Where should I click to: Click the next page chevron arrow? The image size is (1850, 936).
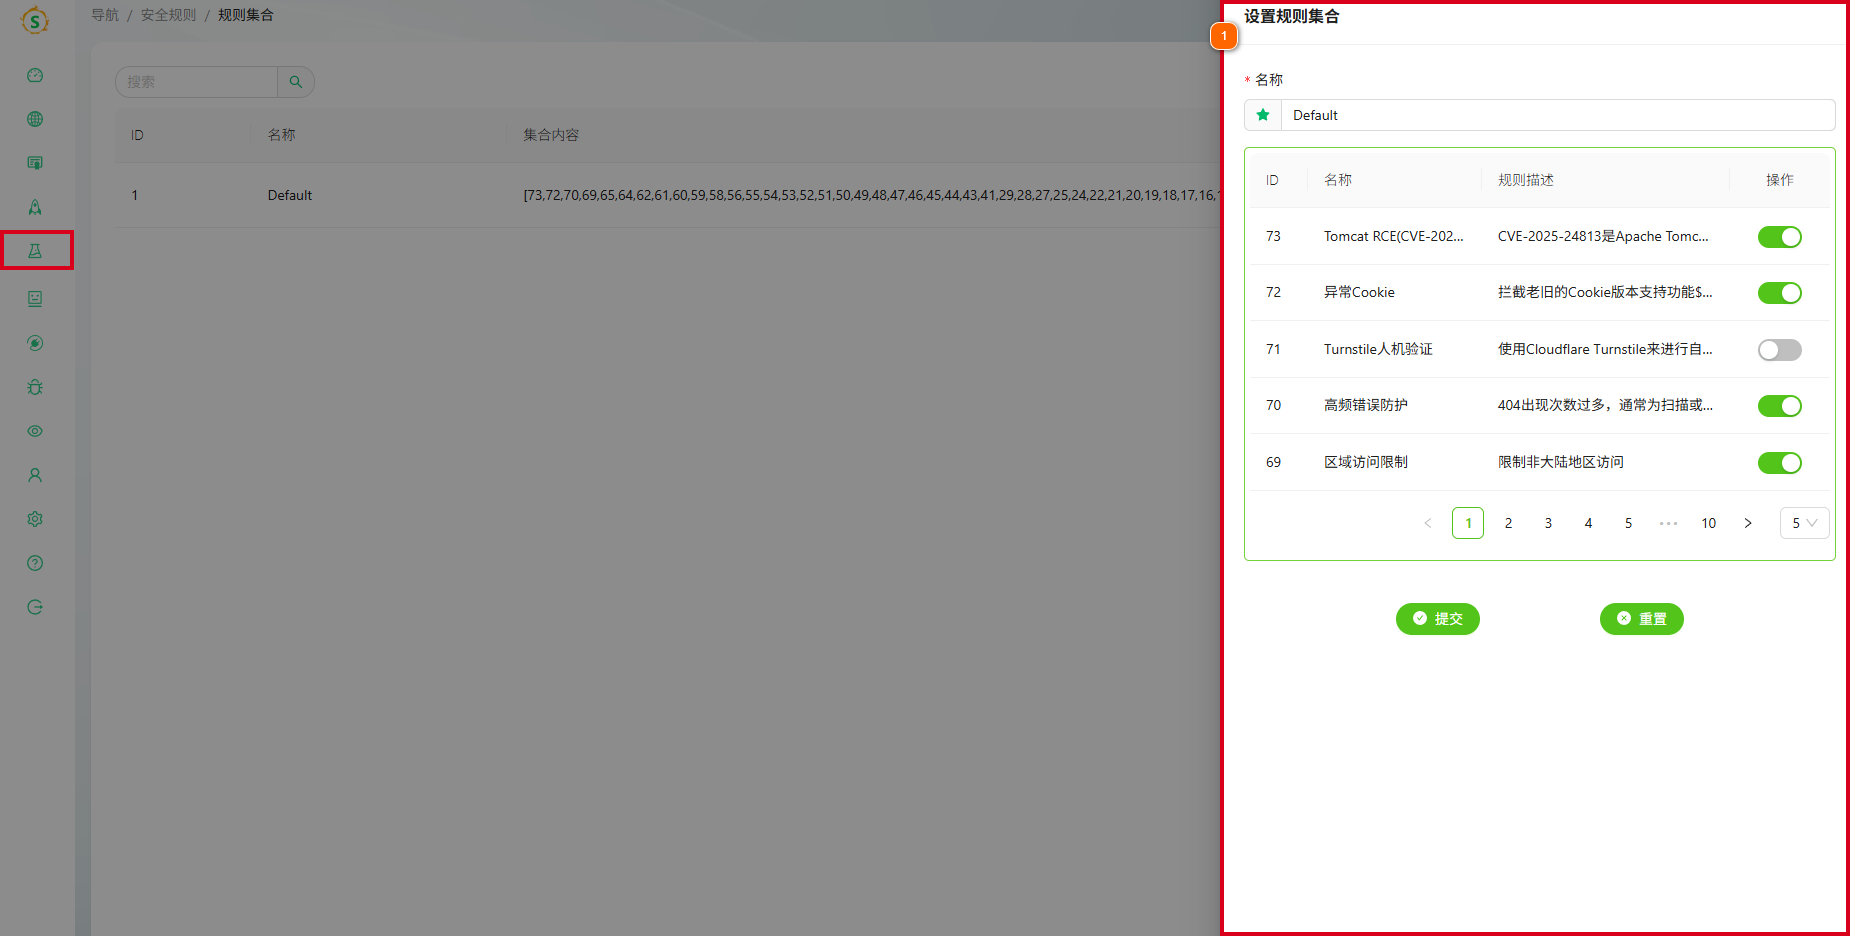pos(1748,522)
